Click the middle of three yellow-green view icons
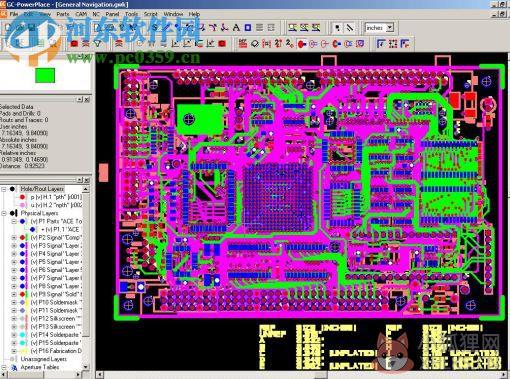 [x=304, y=27]
